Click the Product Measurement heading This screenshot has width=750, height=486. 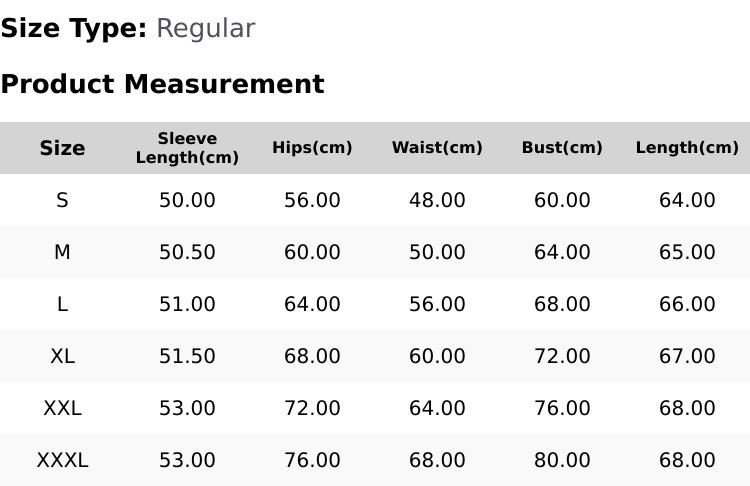pos(163,84)
